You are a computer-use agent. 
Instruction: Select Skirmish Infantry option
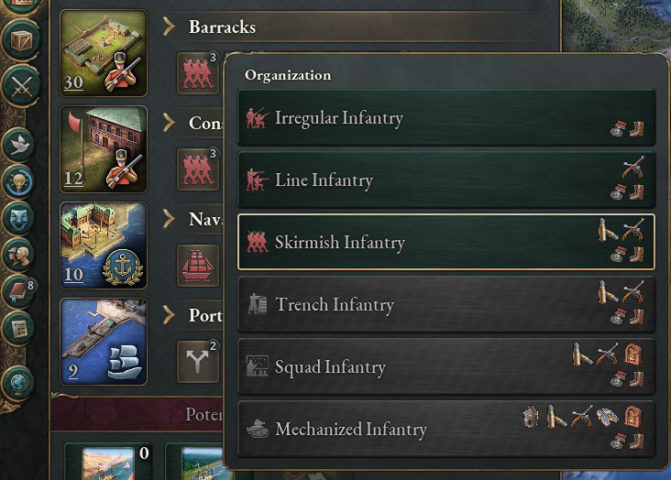446,242
